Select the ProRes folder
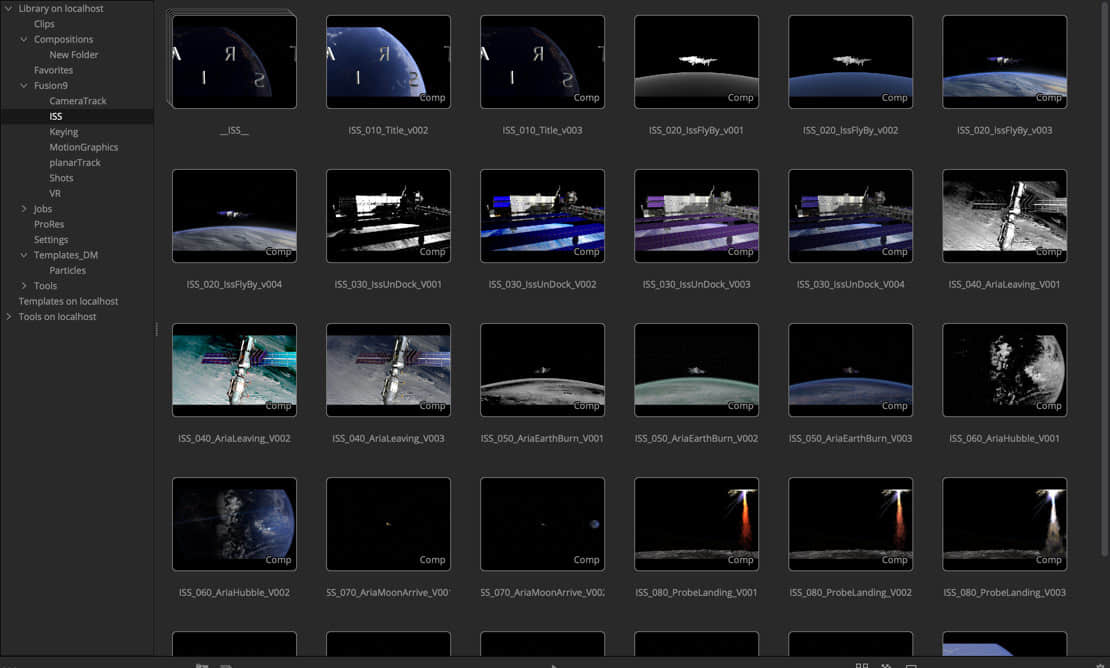Screen dimensions: 1110x668 pyautogui.click(x=49, y=224)
